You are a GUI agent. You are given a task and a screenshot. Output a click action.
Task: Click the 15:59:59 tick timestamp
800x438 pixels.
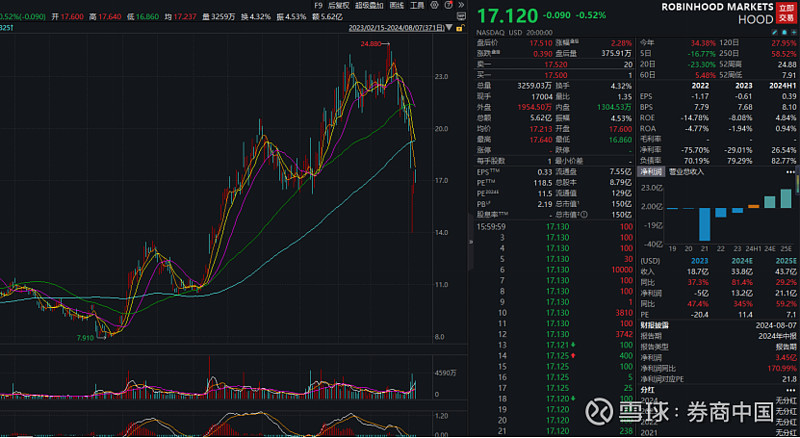pyautogui.click(x=491, y=226)
